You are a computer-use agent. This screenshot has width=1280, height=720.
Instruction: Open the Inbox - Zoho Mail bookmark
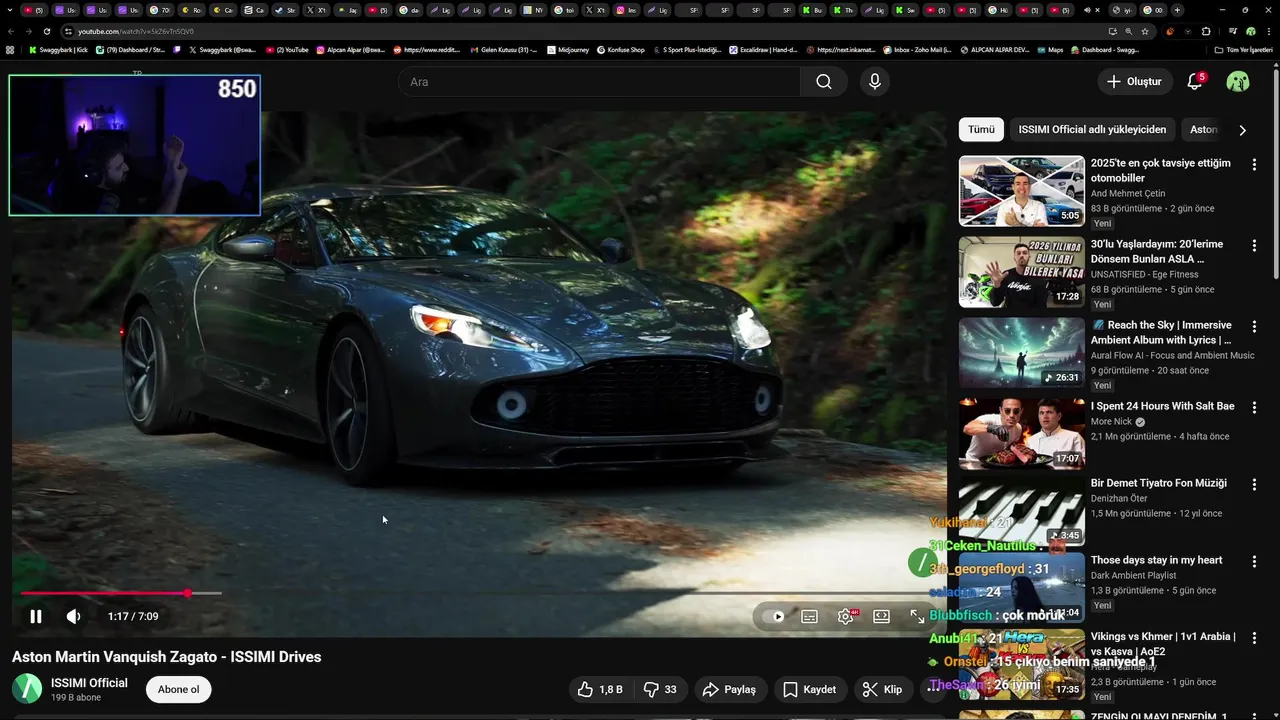[916, 49]
